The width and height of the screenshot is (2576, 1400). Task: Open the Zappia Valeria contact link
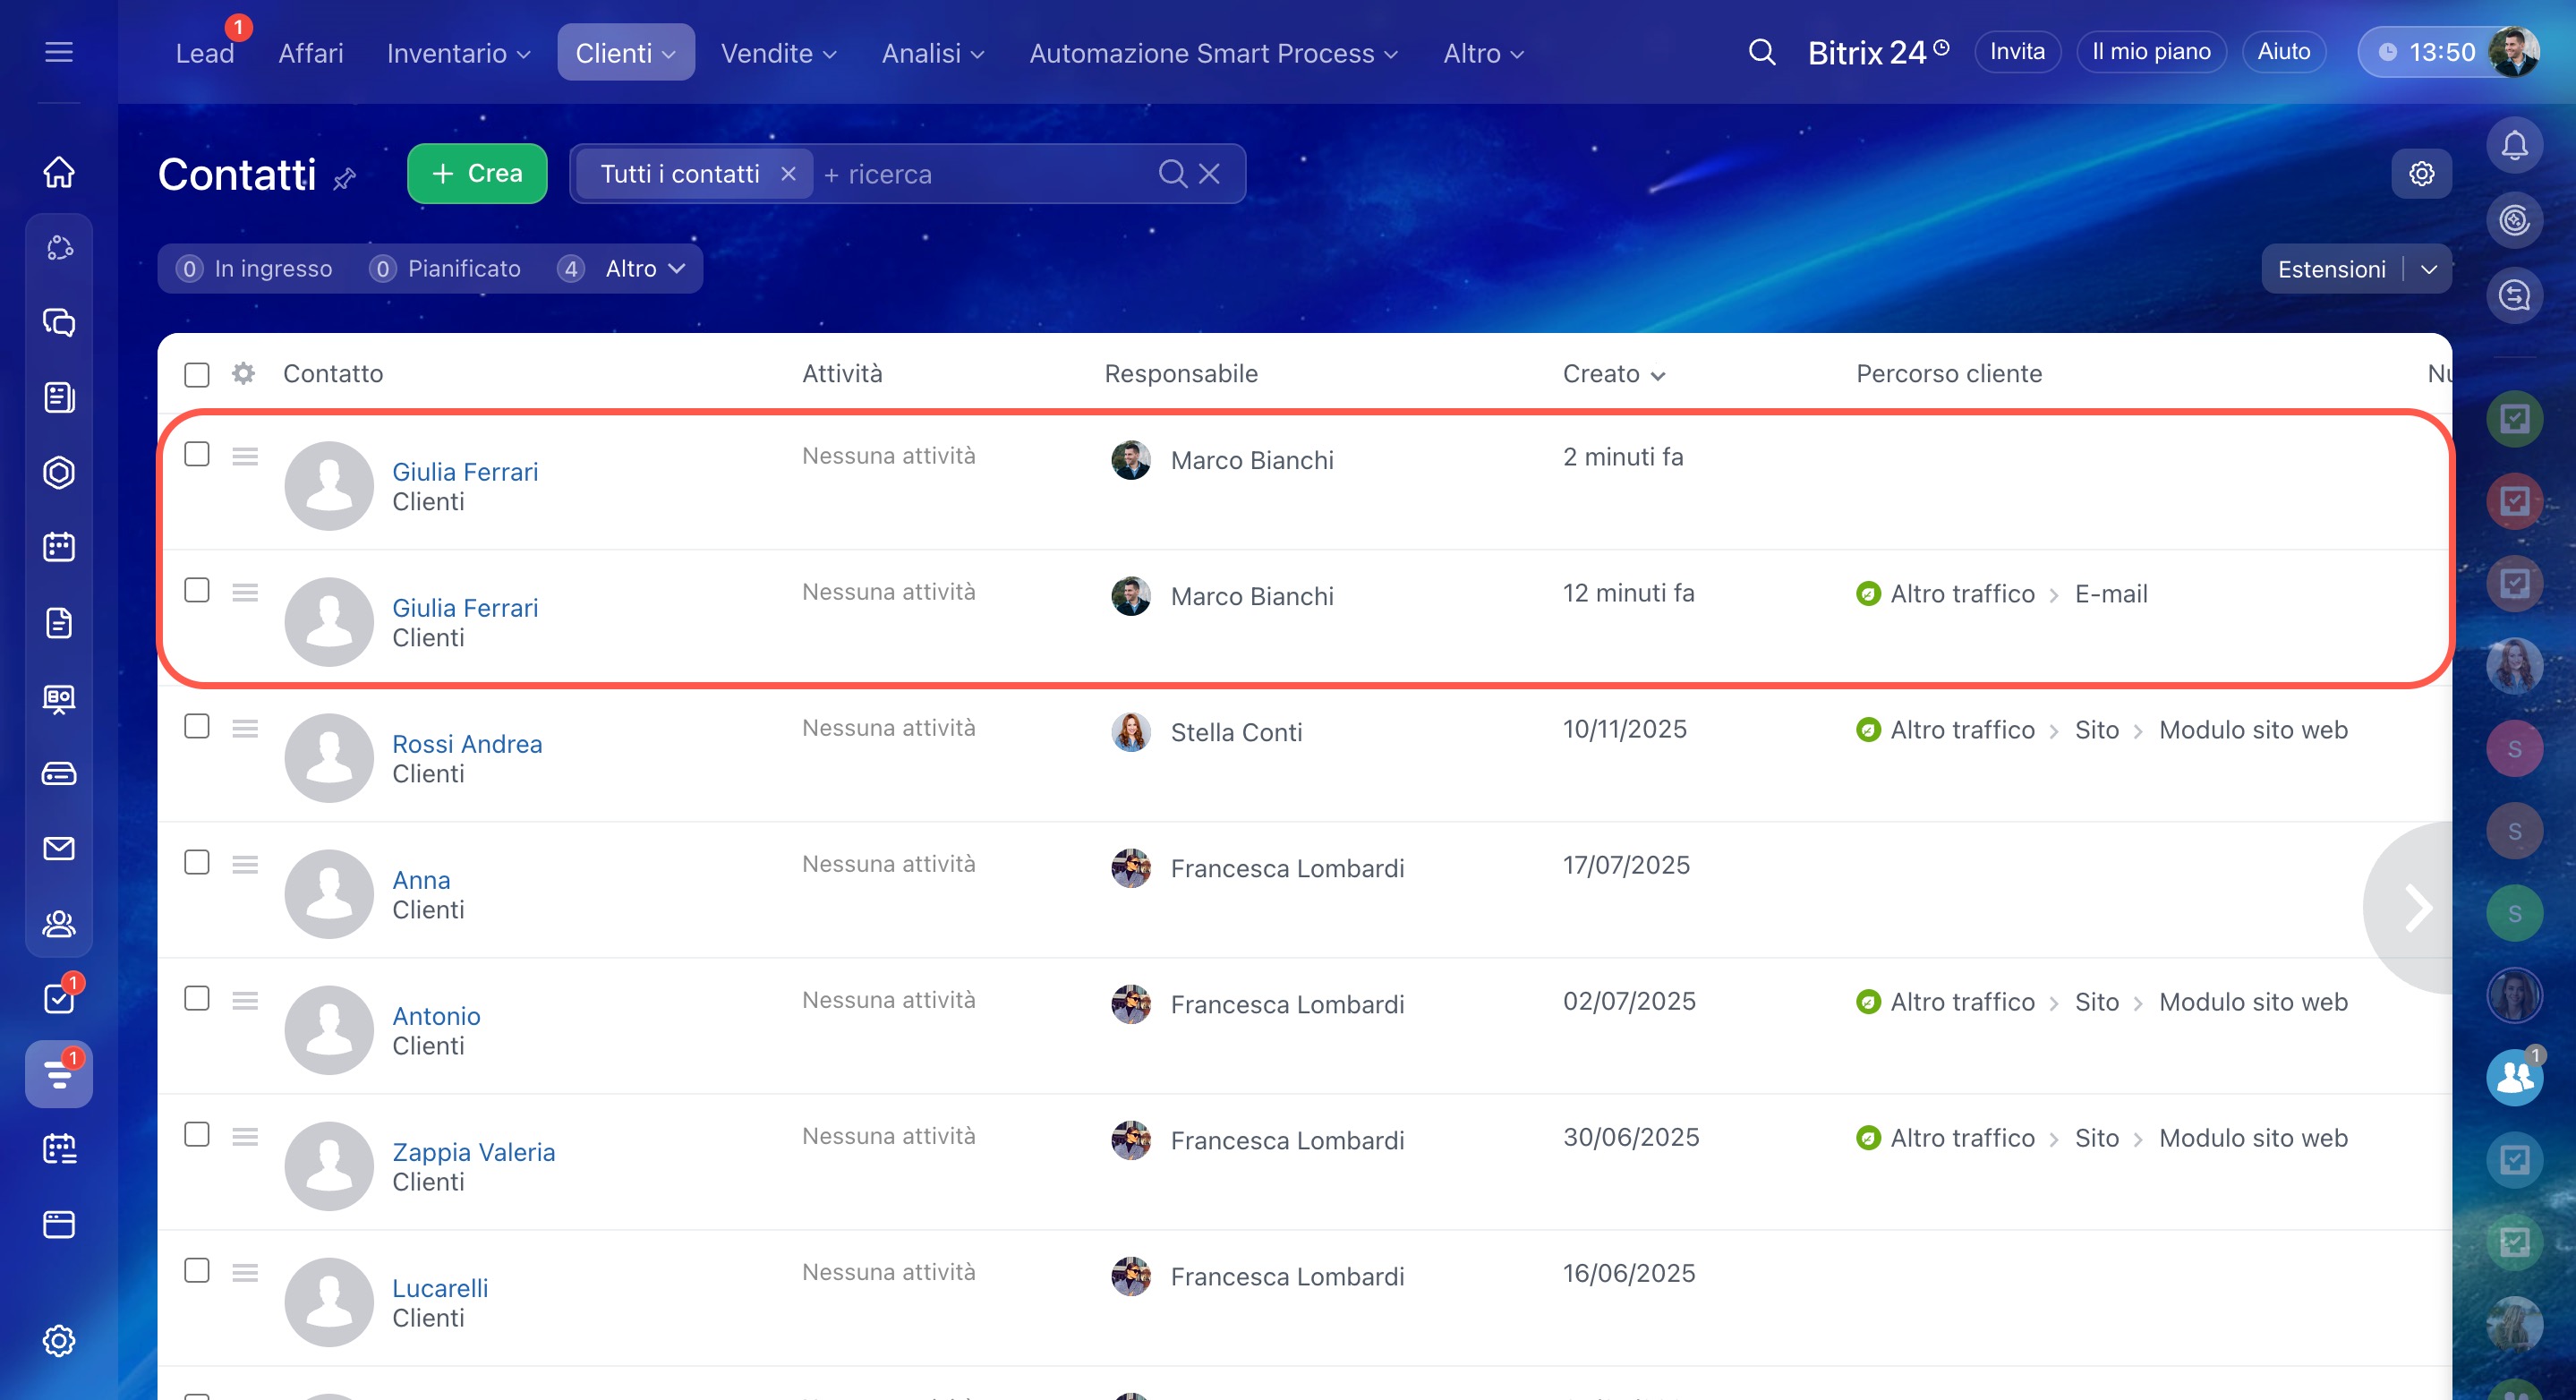click(473, 1151)
